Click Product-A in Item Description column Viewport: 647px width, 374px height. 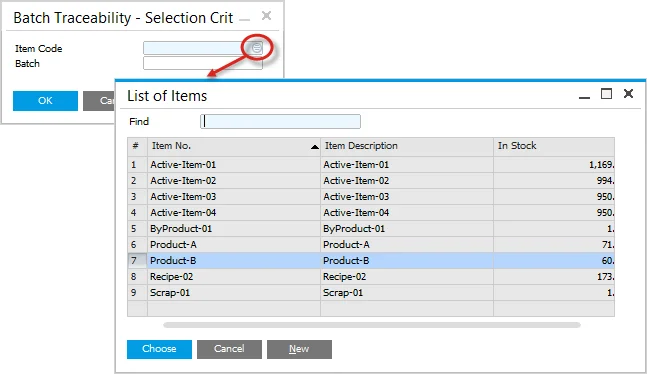tap(407, 245)
